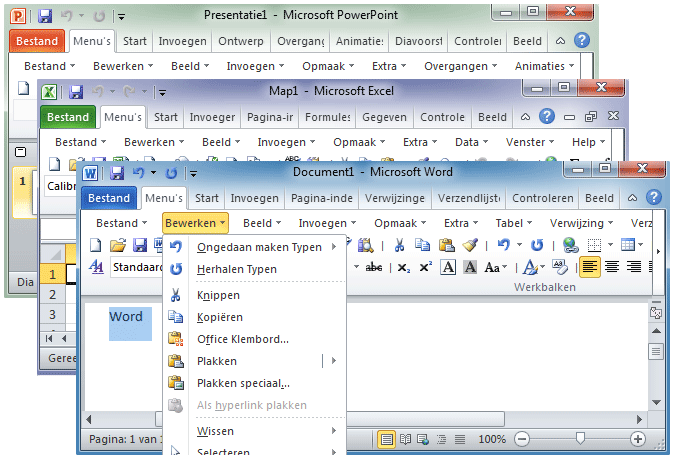Select row 2 header in Excel
This screenshot has width=680, height=460.
(x=52, y=294)
